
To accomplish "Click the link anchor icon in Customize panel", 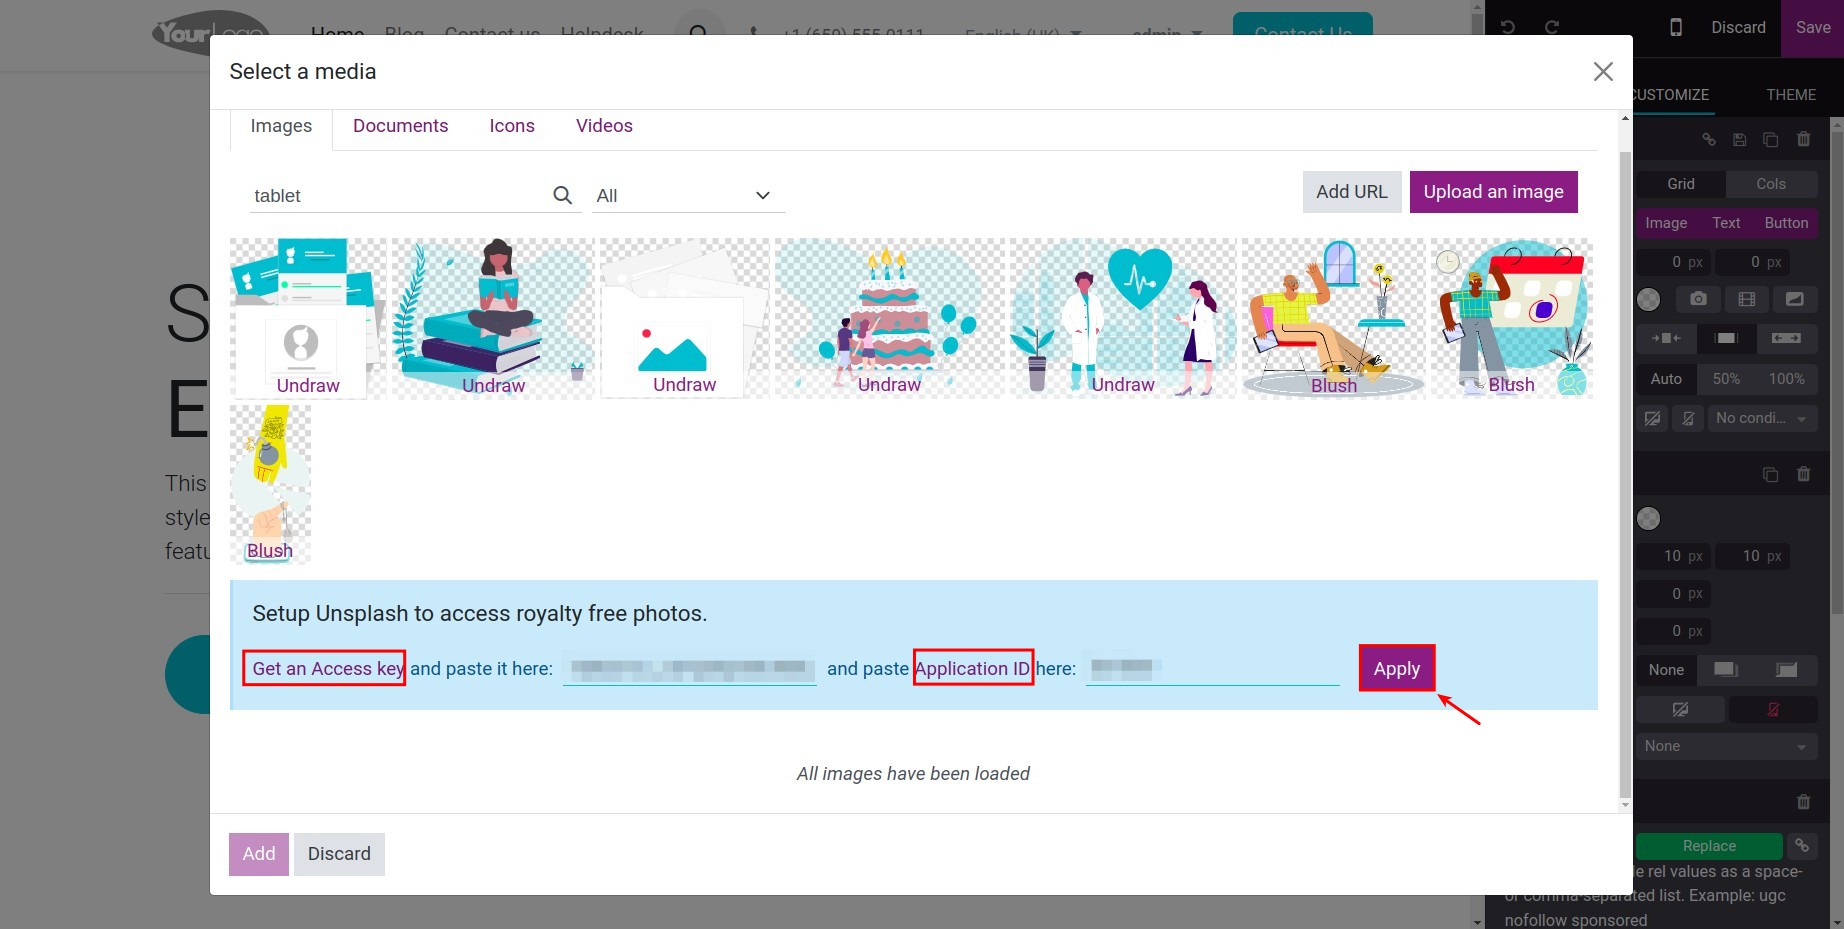I will coord(1709,140).
